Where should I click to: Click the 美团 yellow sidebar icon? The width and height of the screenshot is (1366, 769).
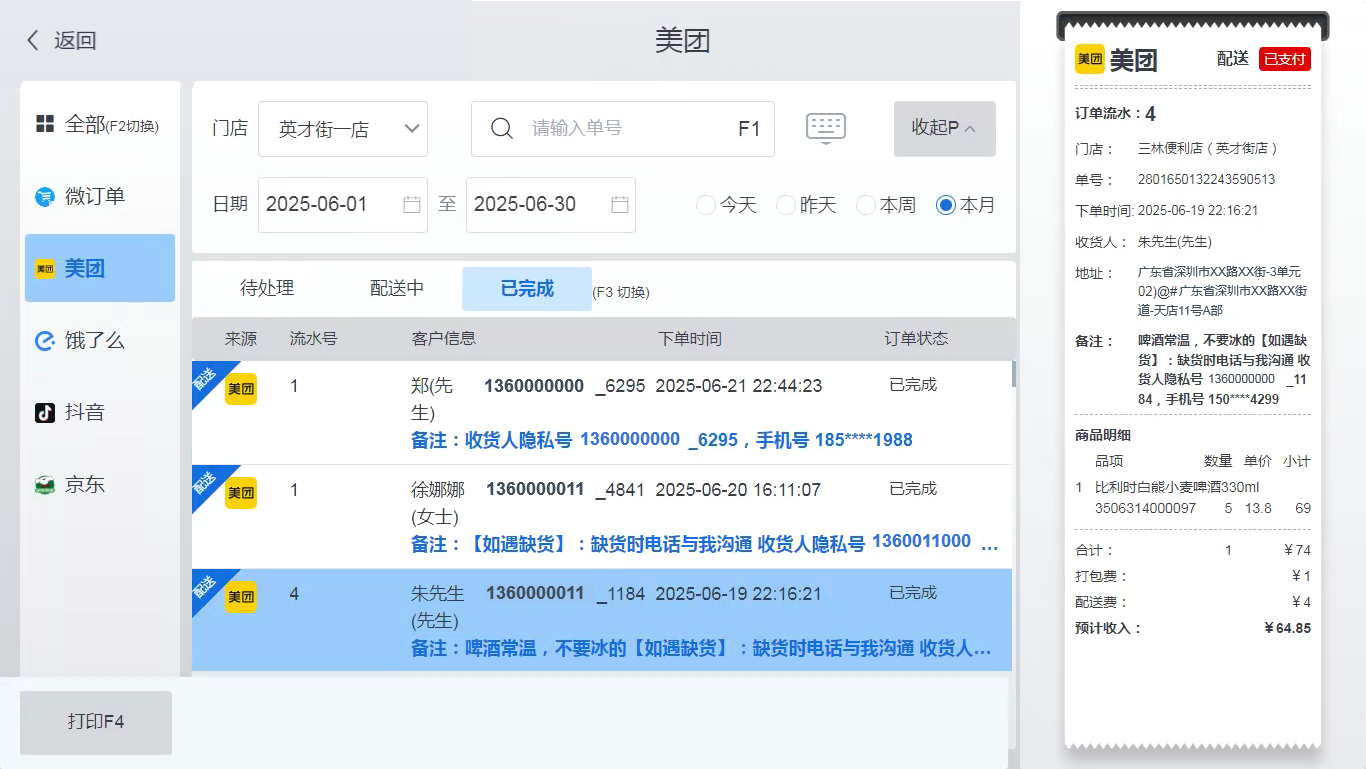point(45,269)
